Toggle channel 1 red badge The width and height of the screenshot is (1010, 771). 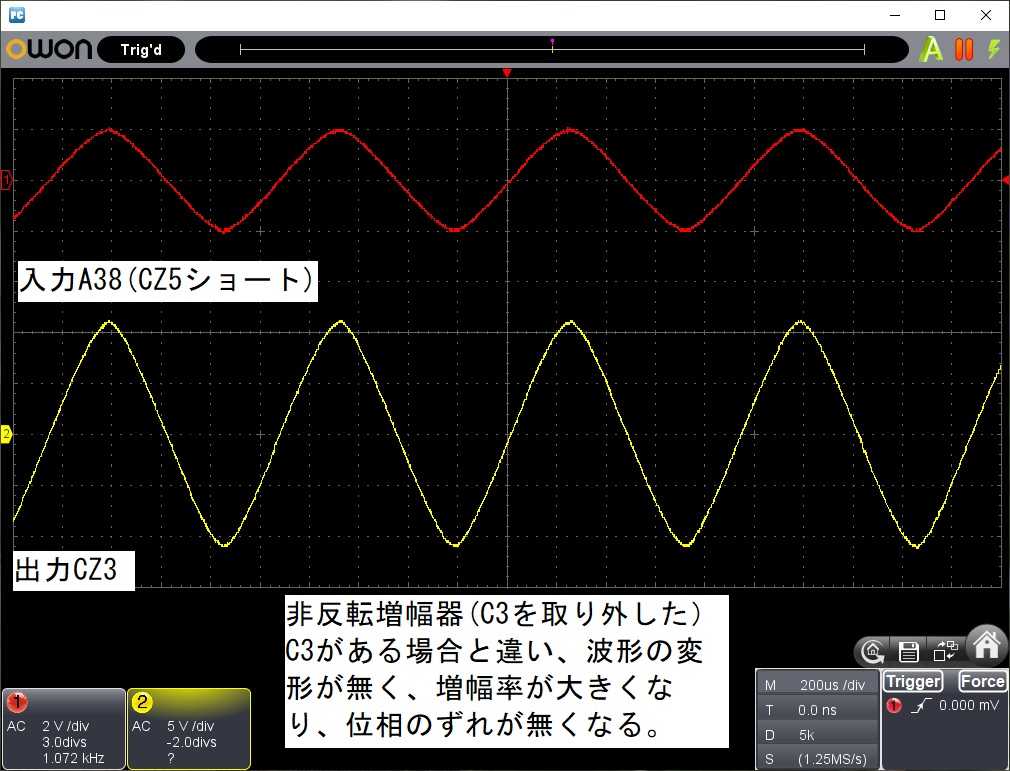[x=18, y=702]
